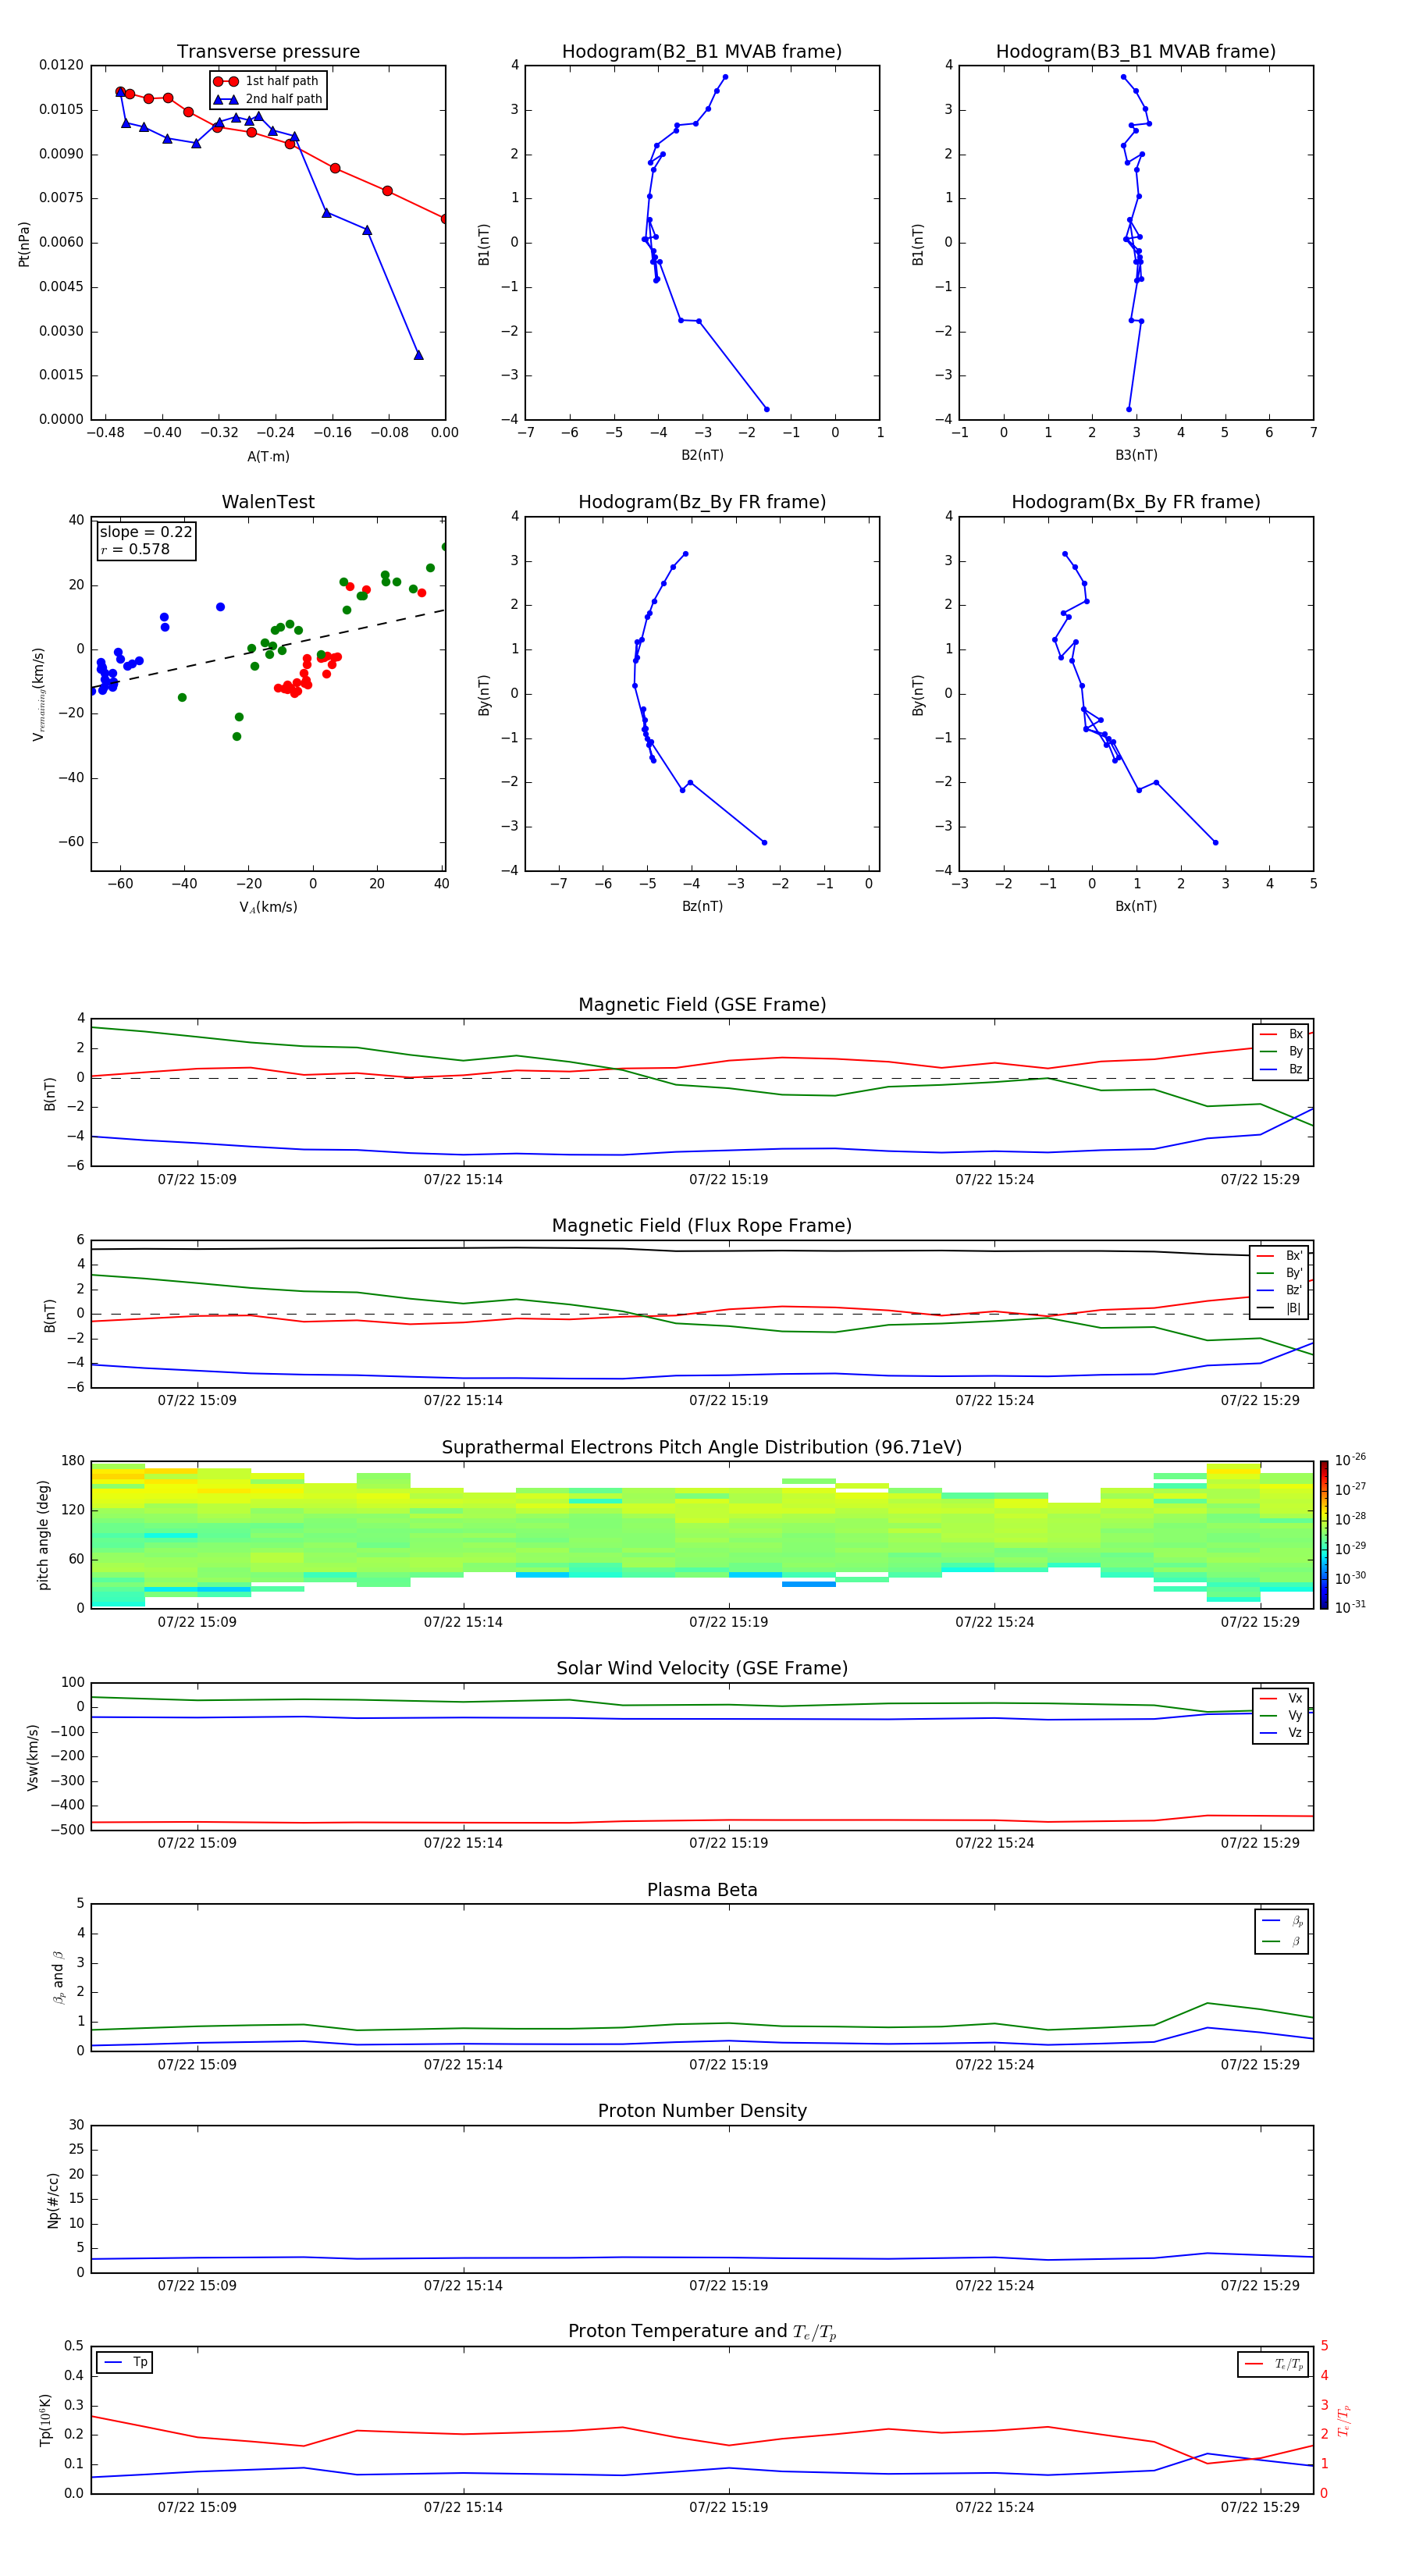Click the Bx' entry in Flux Rope legend
Screen dimensions: 1405x2576
coord(1280,1256)
